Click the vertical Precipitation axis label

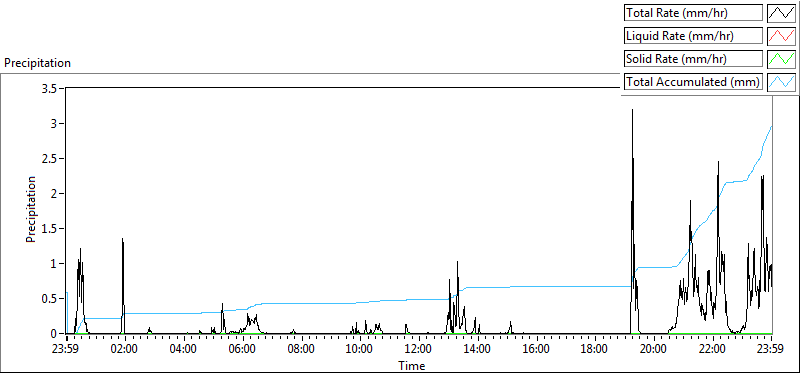coord(31,209)
